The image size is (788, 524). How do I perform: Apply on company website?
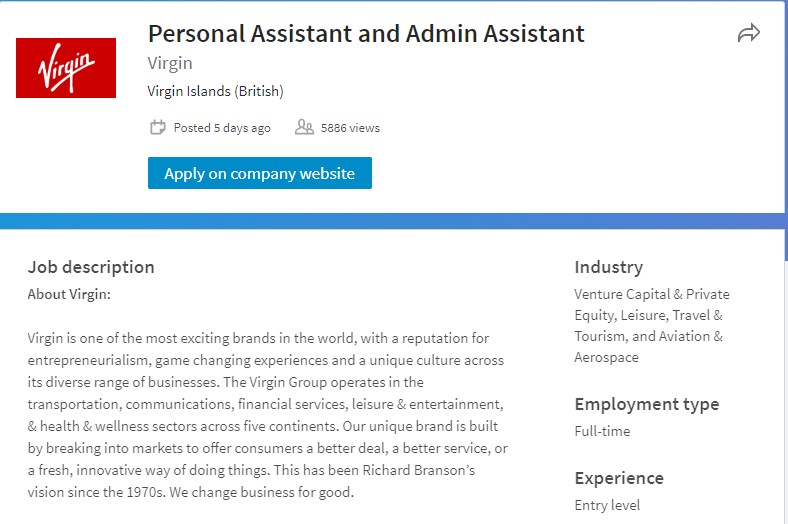260,173
